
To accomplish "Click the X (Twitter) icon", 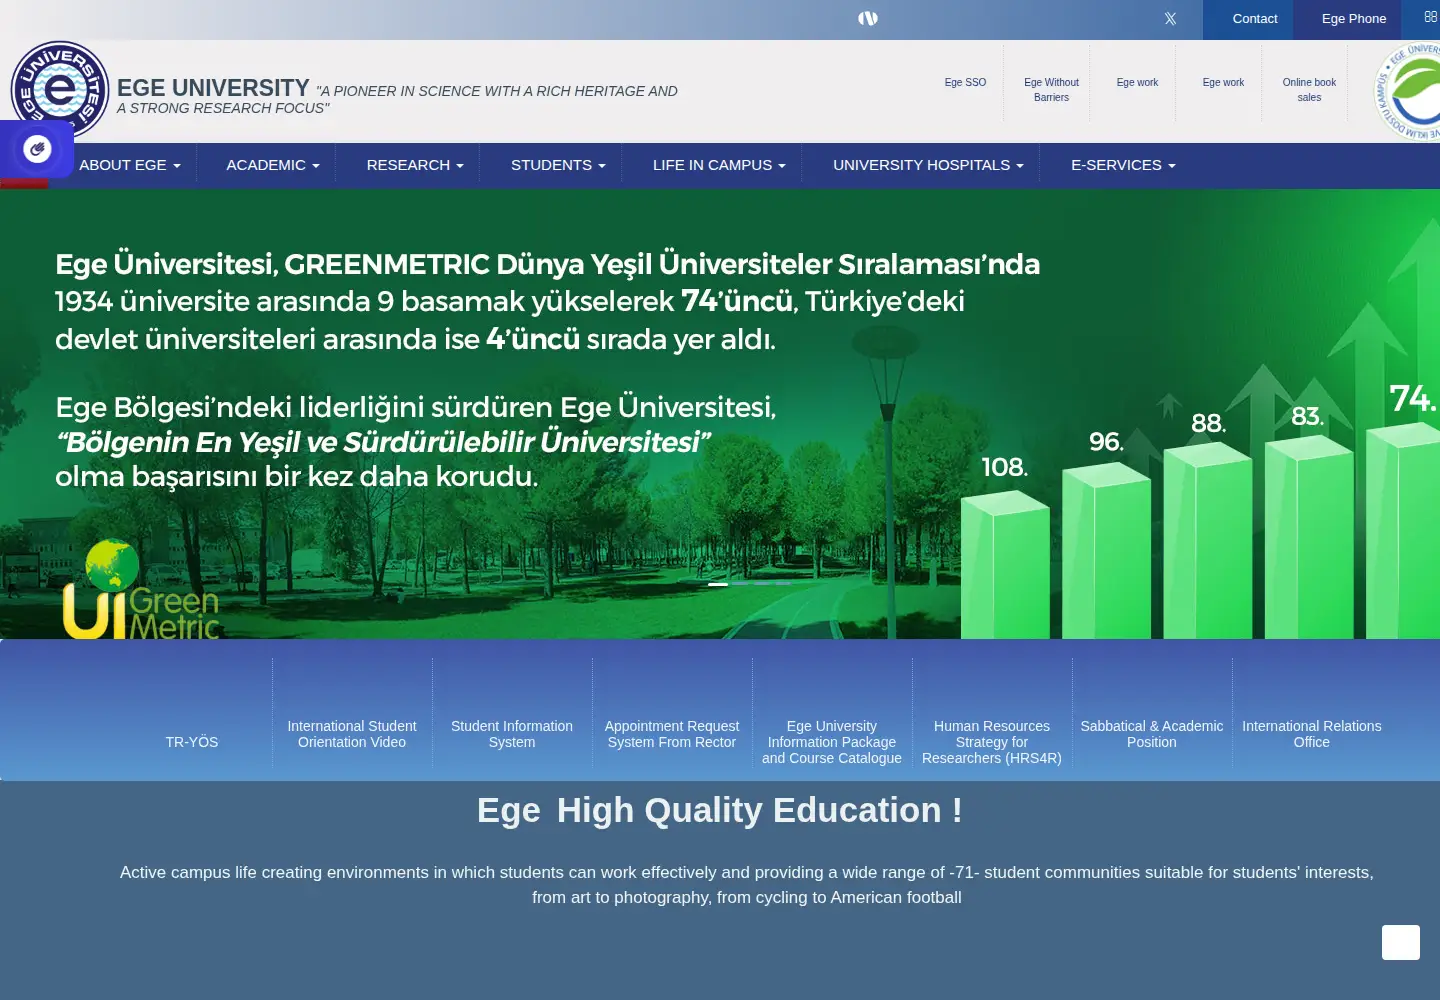I will 1170,18.
